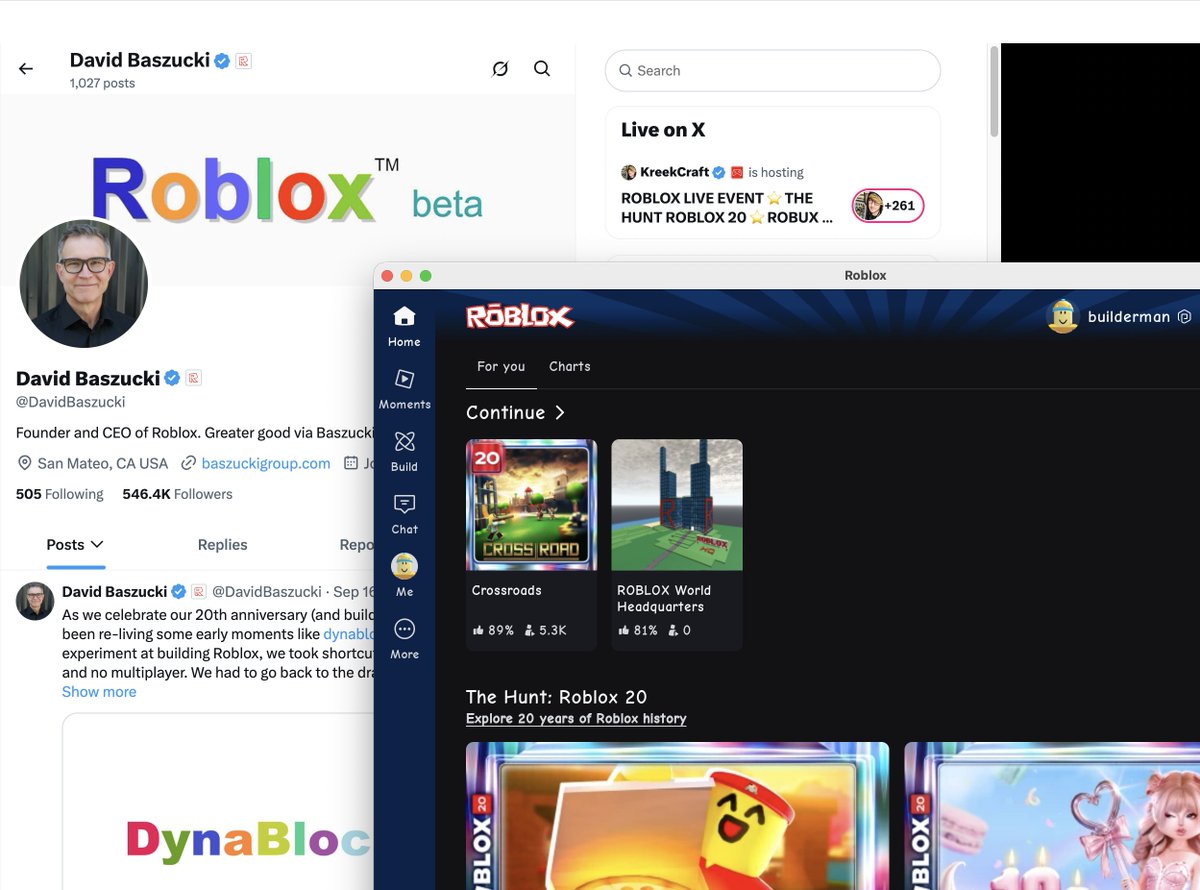Viewport: 1200px width, 890px height.
Task: Click the 1,027 posts count text
Action: [102, 83]
